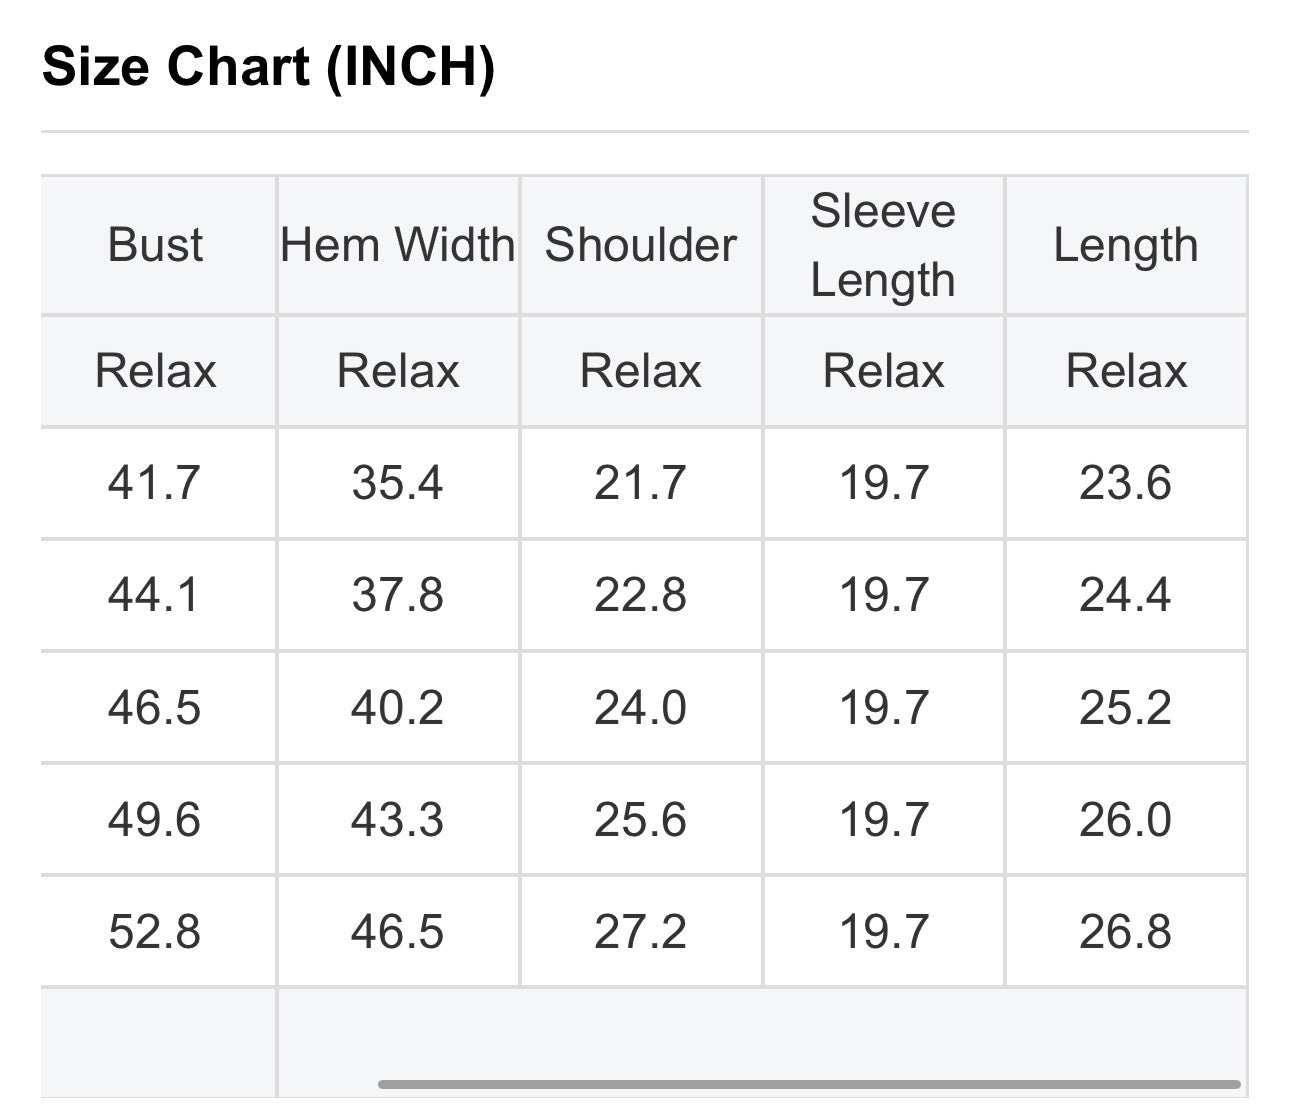The height and width of the screenshot is (1117, 1290).
Task: Click Relax label under Bust column
Action: pos(156,371)
